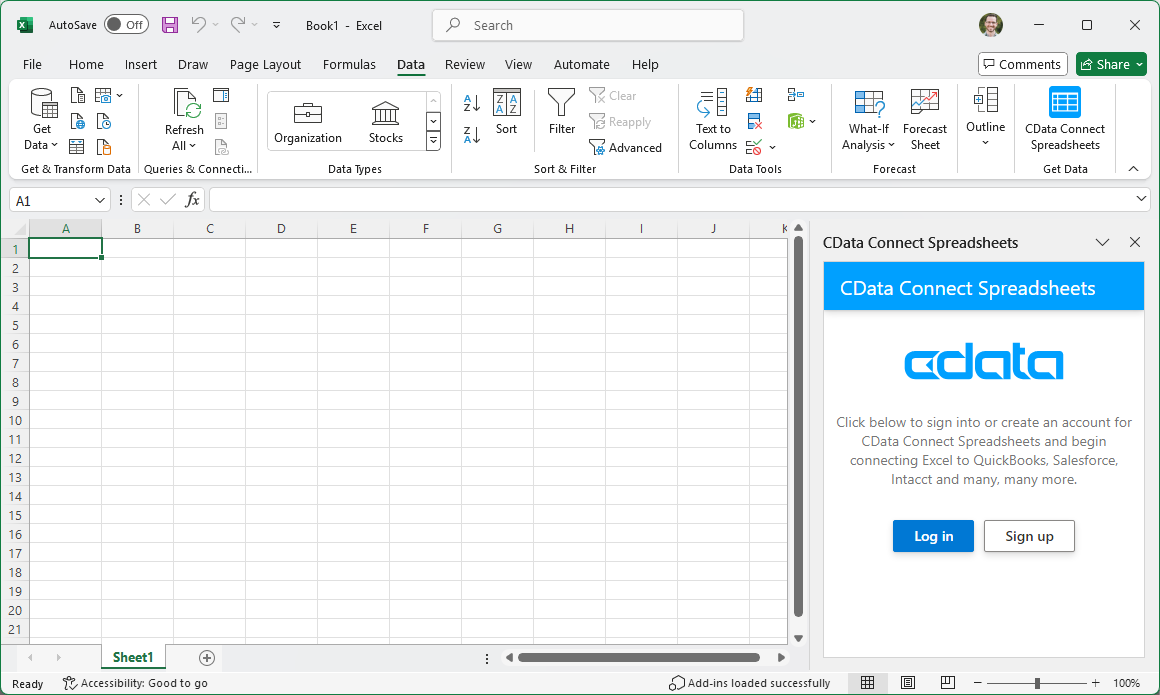
Task: Open the Formulas ribbon tab
Action: click(349, 64)
